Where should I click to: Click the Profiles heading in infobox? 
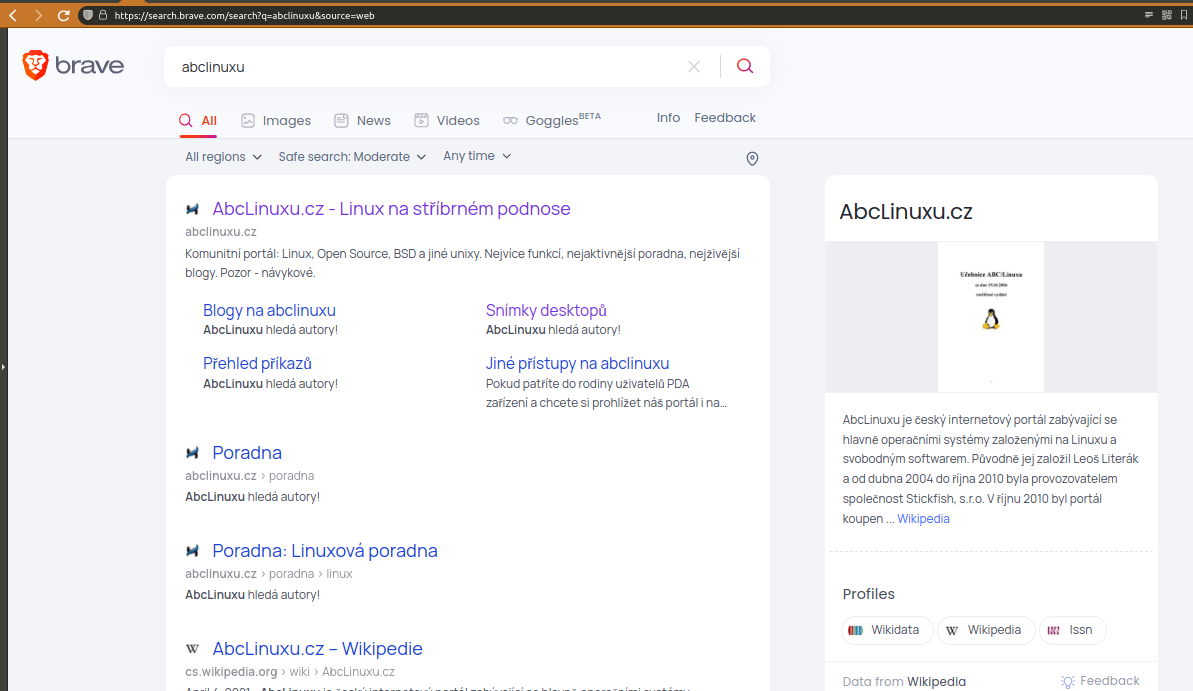[868, 594]
